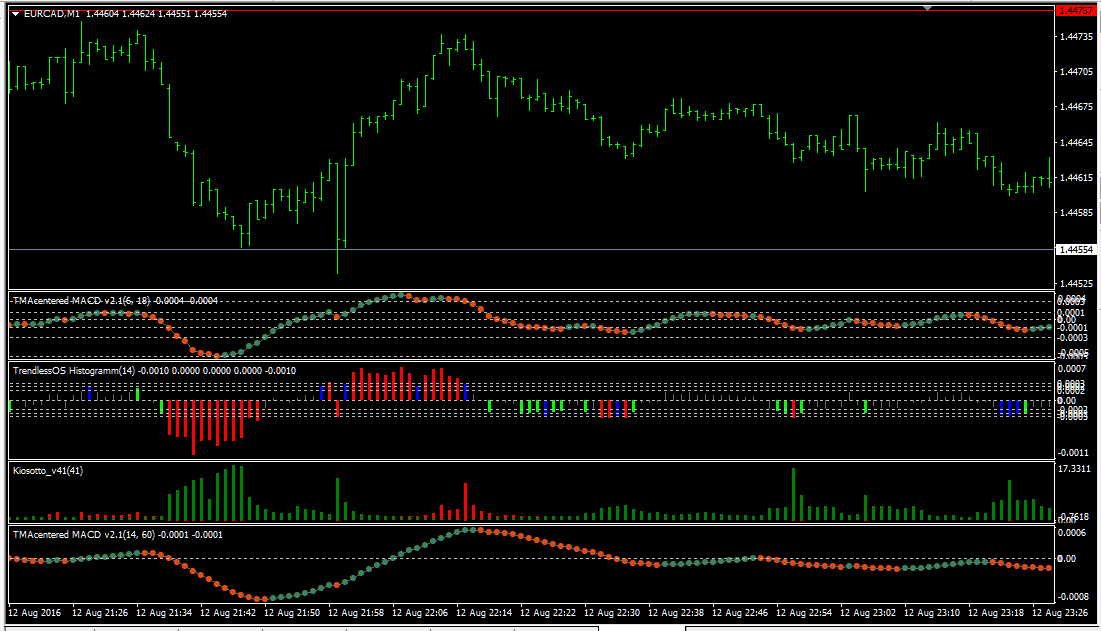Image resolution: width=1101 pixels, height=631 pixels.
Task: Click the 12 Aug 22:30 time label
Action: pos(612,613)
